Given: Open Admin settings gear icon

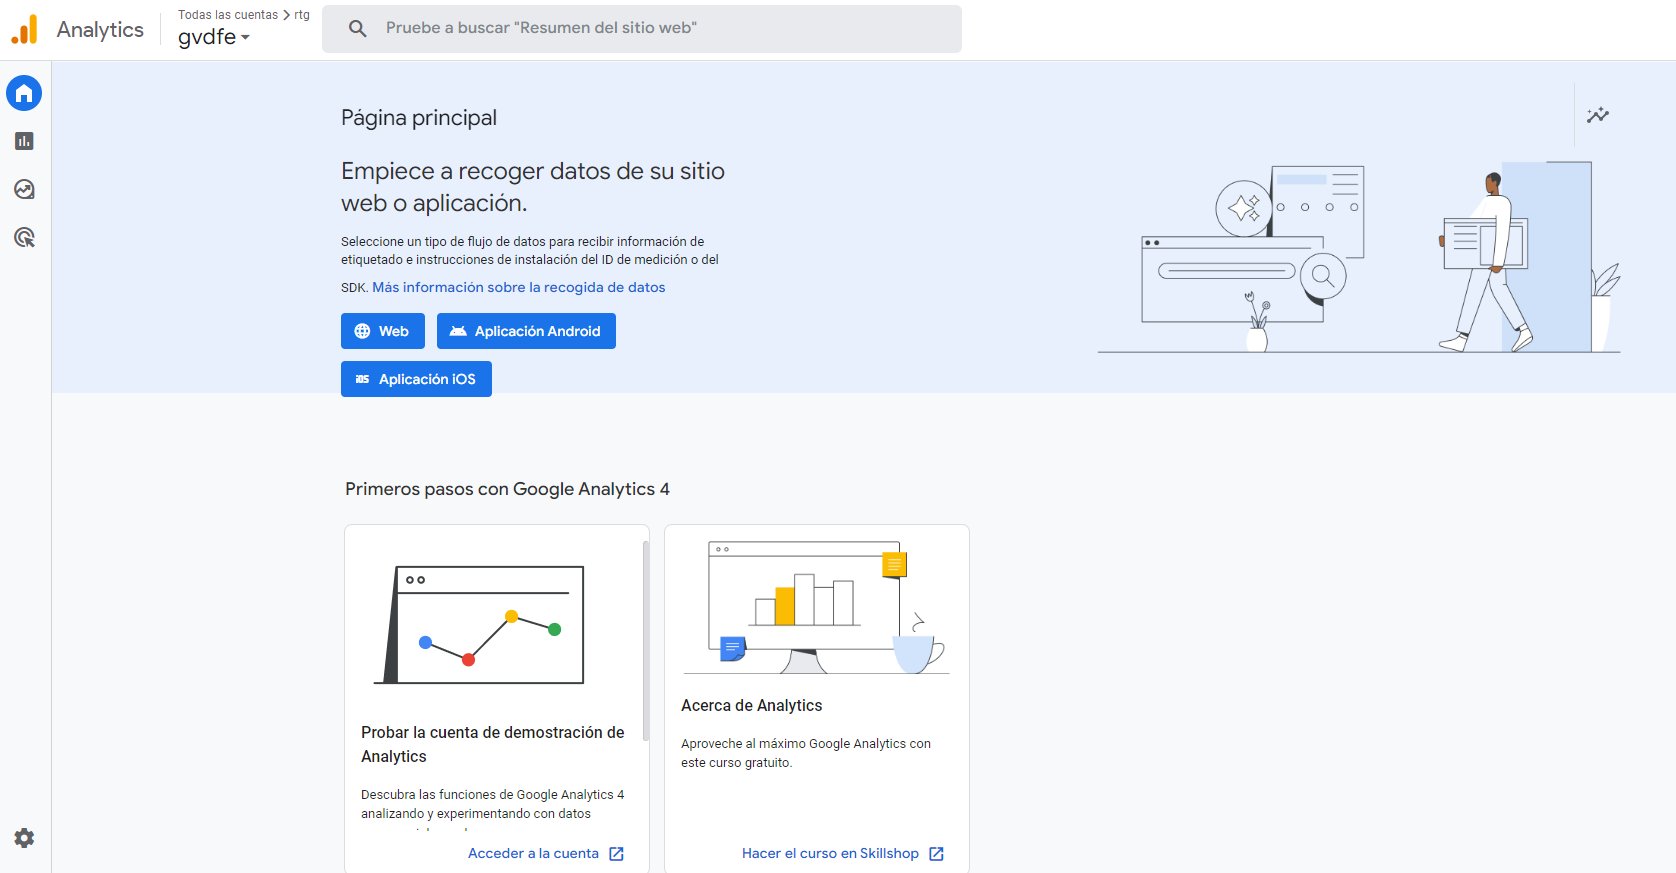Looking at the screenshot, I should pyautogui.click(x=24, y=838).
